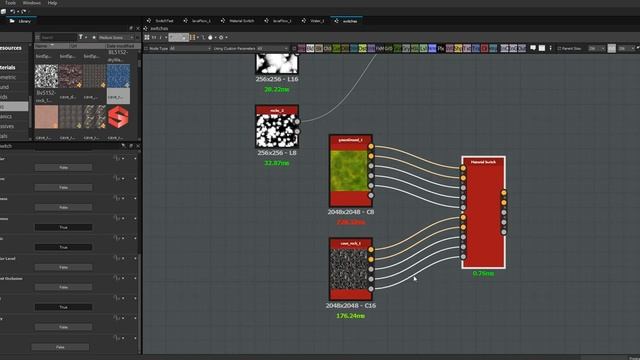Toggle the Level parameter switch set to False

63,267
